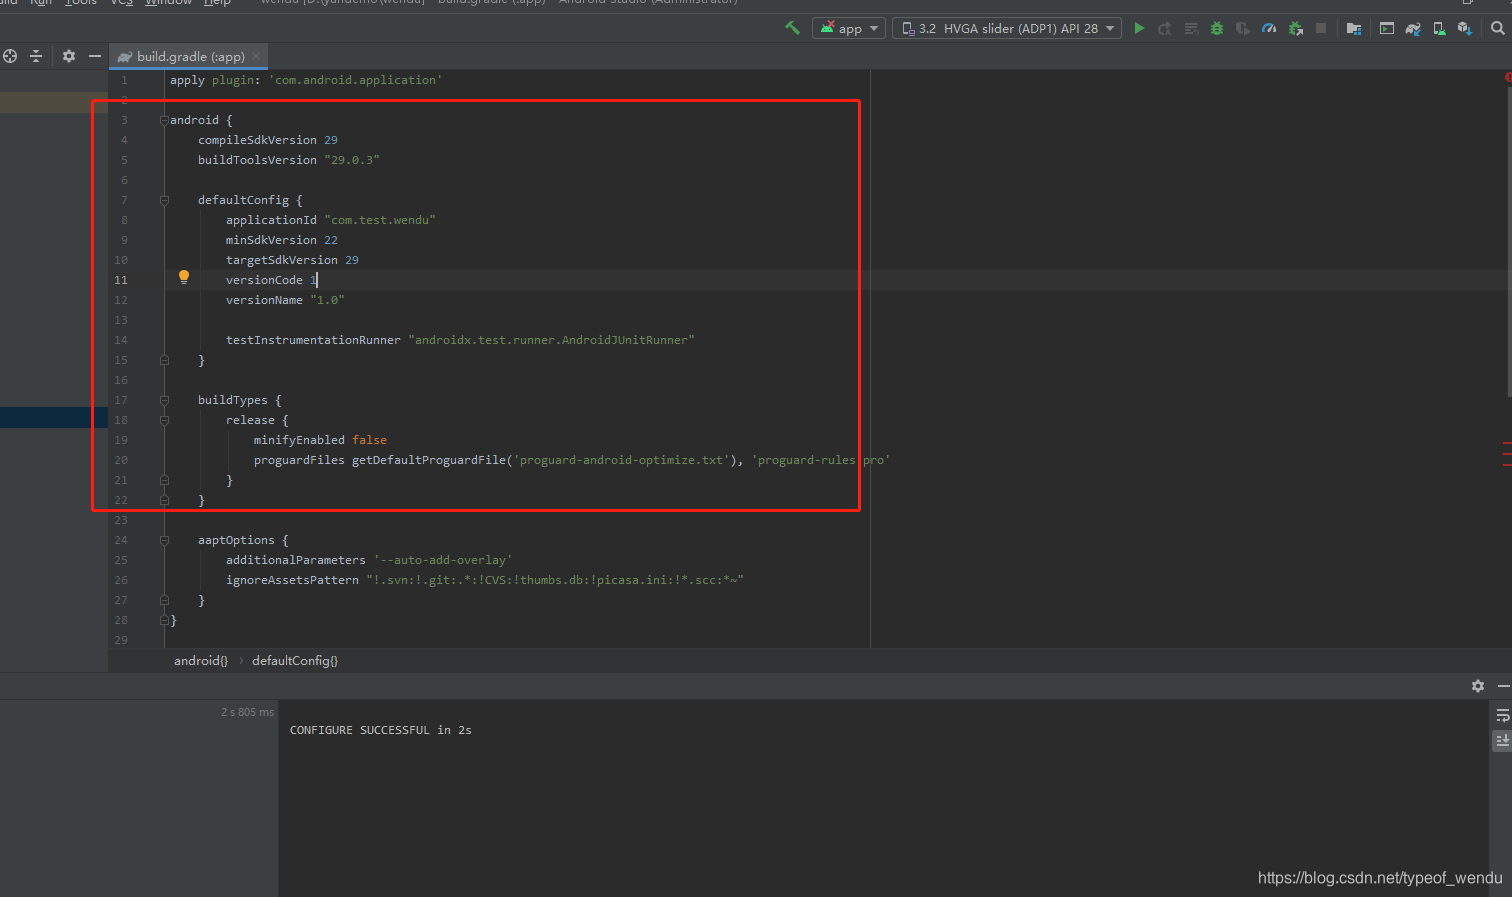The height and width of the screenshot is (897, 1512).
Task: Click versionName "1.0" text
Action: tap(285, 300)
